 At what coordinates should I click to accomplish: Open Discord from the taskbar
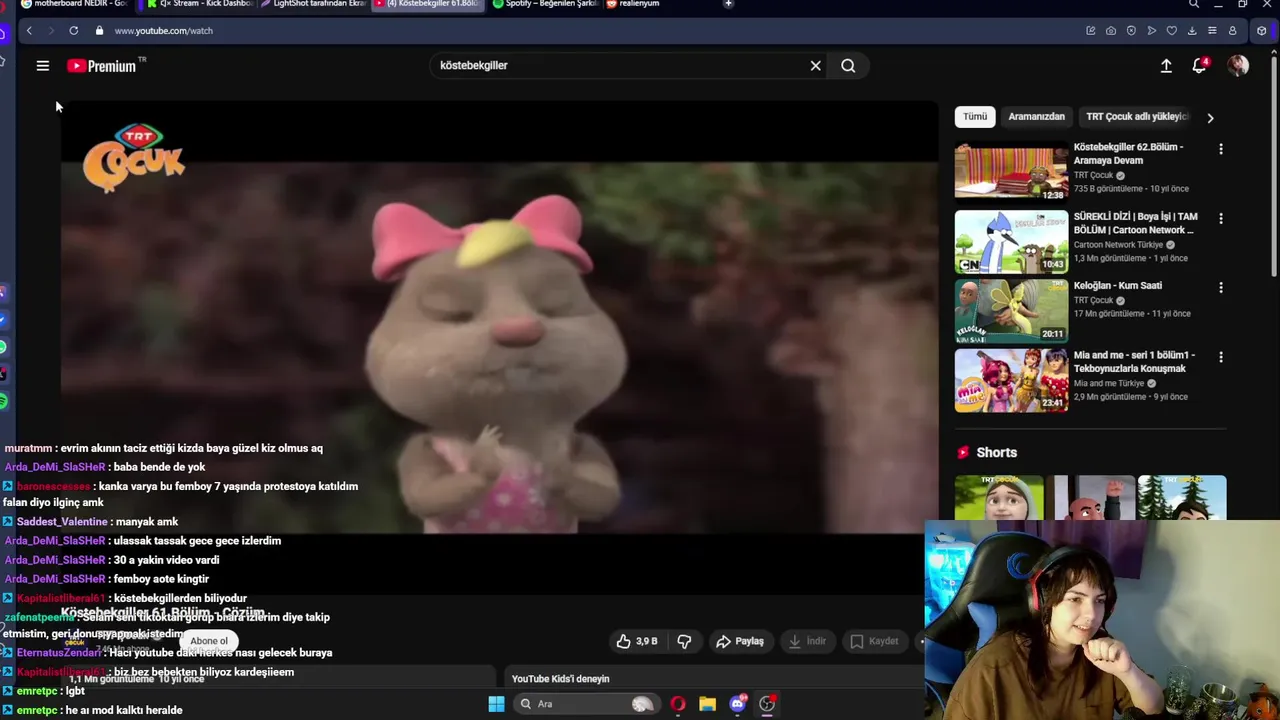(738, 704)
